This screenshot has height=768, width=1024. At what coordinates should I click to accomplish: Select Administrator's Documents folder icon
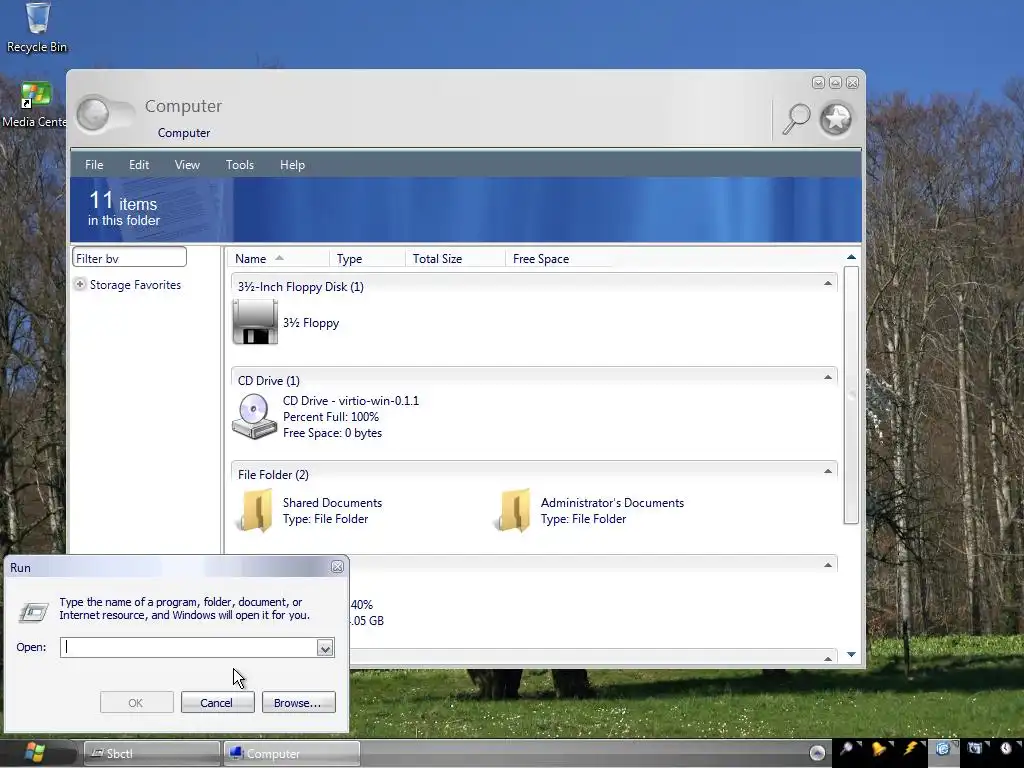coord(514,510)
